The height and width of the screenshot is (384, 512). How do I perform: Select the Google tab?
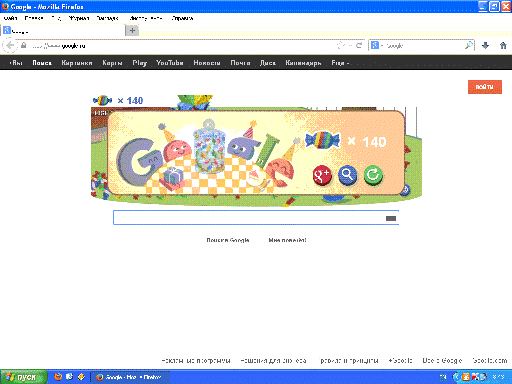(x=63, y=31)
